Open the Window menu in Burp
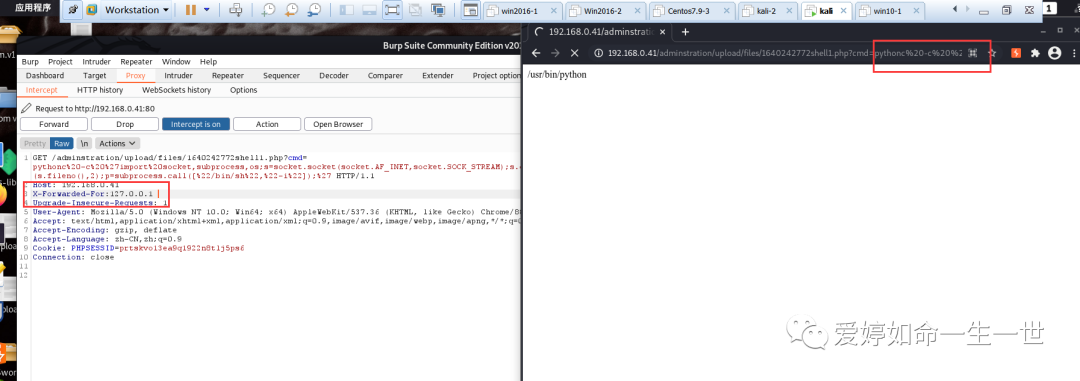The width and height of the screenshot is (1080, 381). coord(176,61)
